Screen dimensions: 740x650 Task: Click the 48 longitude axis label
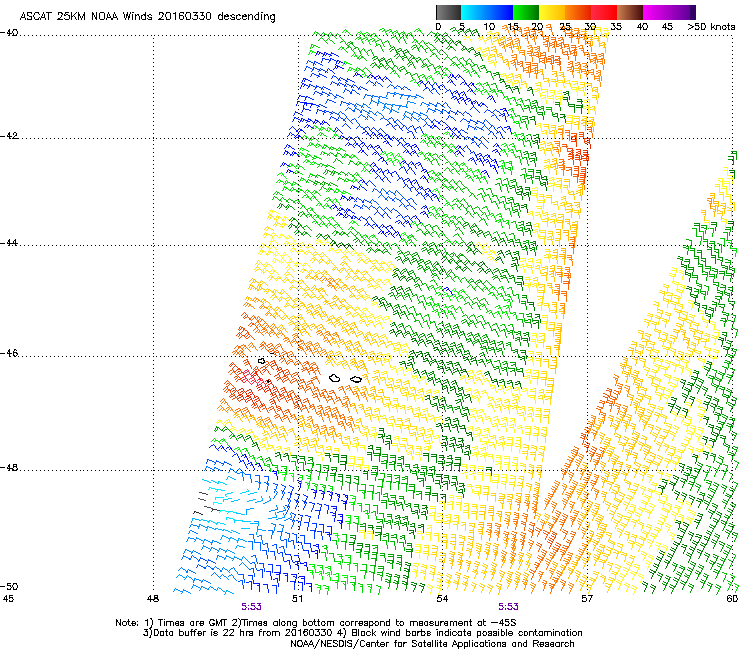[153, 599]
